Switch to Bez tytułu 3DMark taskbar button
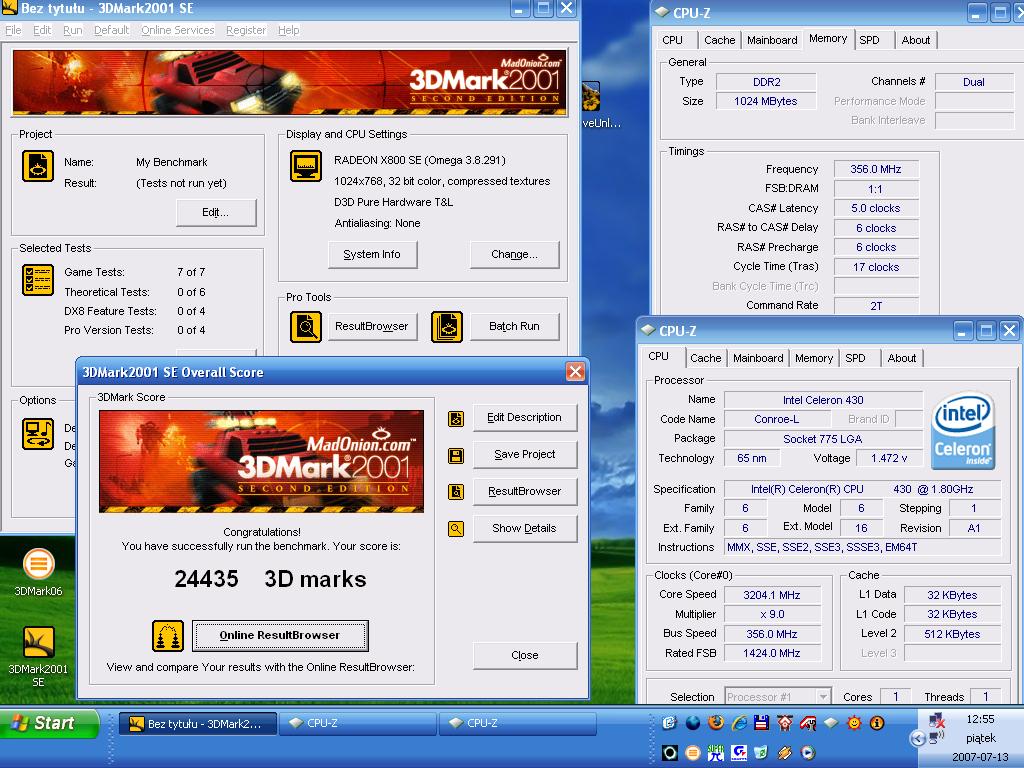The width and height of the screenshot is (1024, 768). pyautogui.click(x=198, y=724)
